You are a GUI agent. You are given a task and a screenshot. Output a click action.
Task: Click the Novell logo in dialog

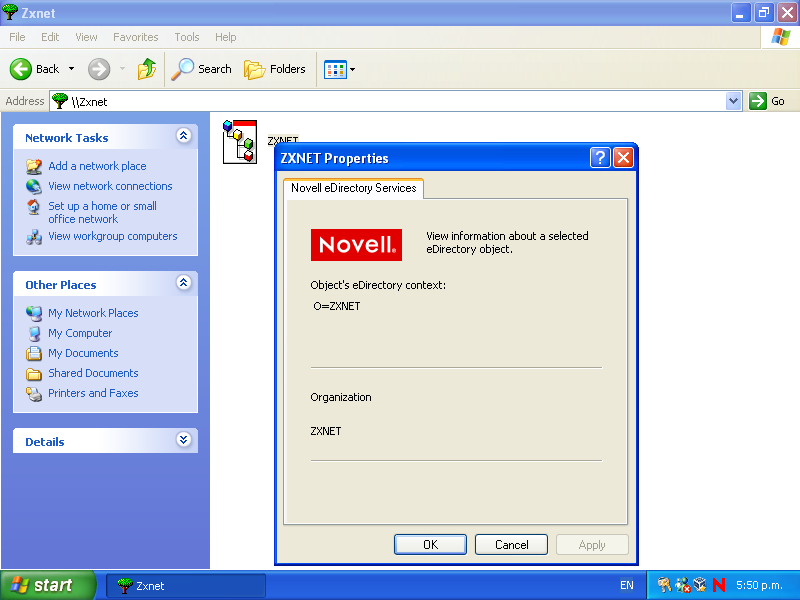pos(356,245)
